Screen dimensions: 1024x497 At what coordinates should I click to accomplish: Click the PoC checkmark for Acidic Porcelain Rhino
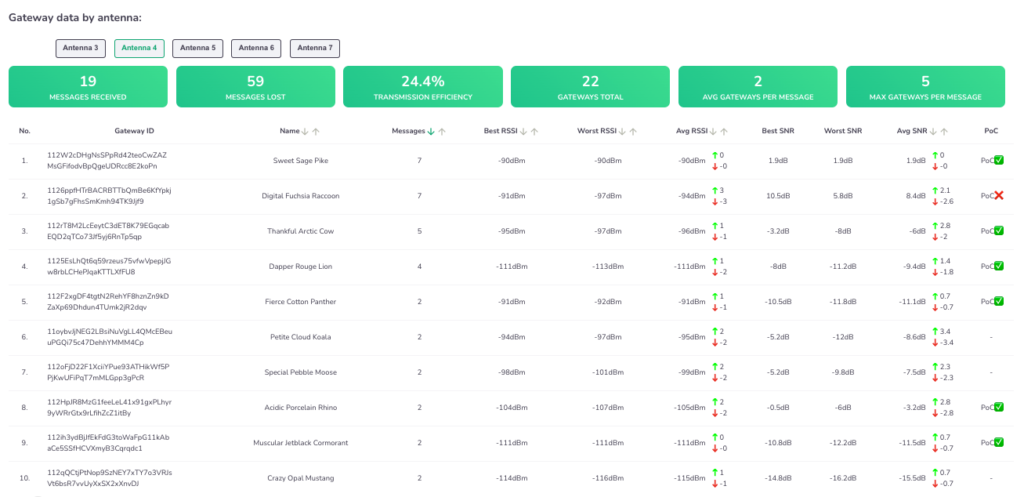[x=998, y=407]
